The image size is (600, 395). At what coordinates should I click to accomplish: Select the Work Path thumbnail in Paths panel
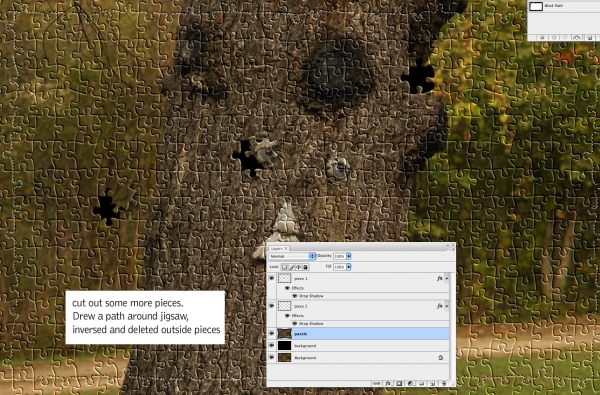pyautogui.click(x=536, y=6)
